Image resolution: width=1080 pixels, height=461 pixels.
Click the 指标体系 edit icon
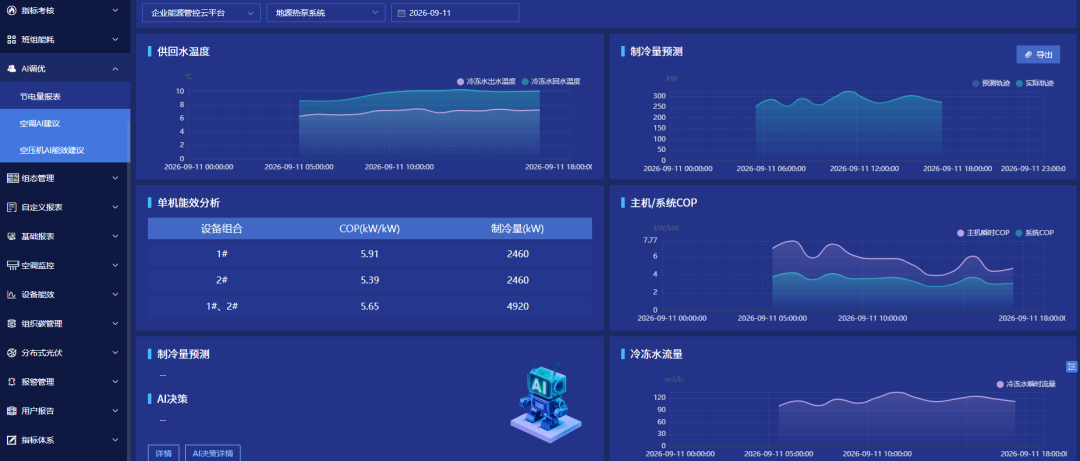point(12,440)
